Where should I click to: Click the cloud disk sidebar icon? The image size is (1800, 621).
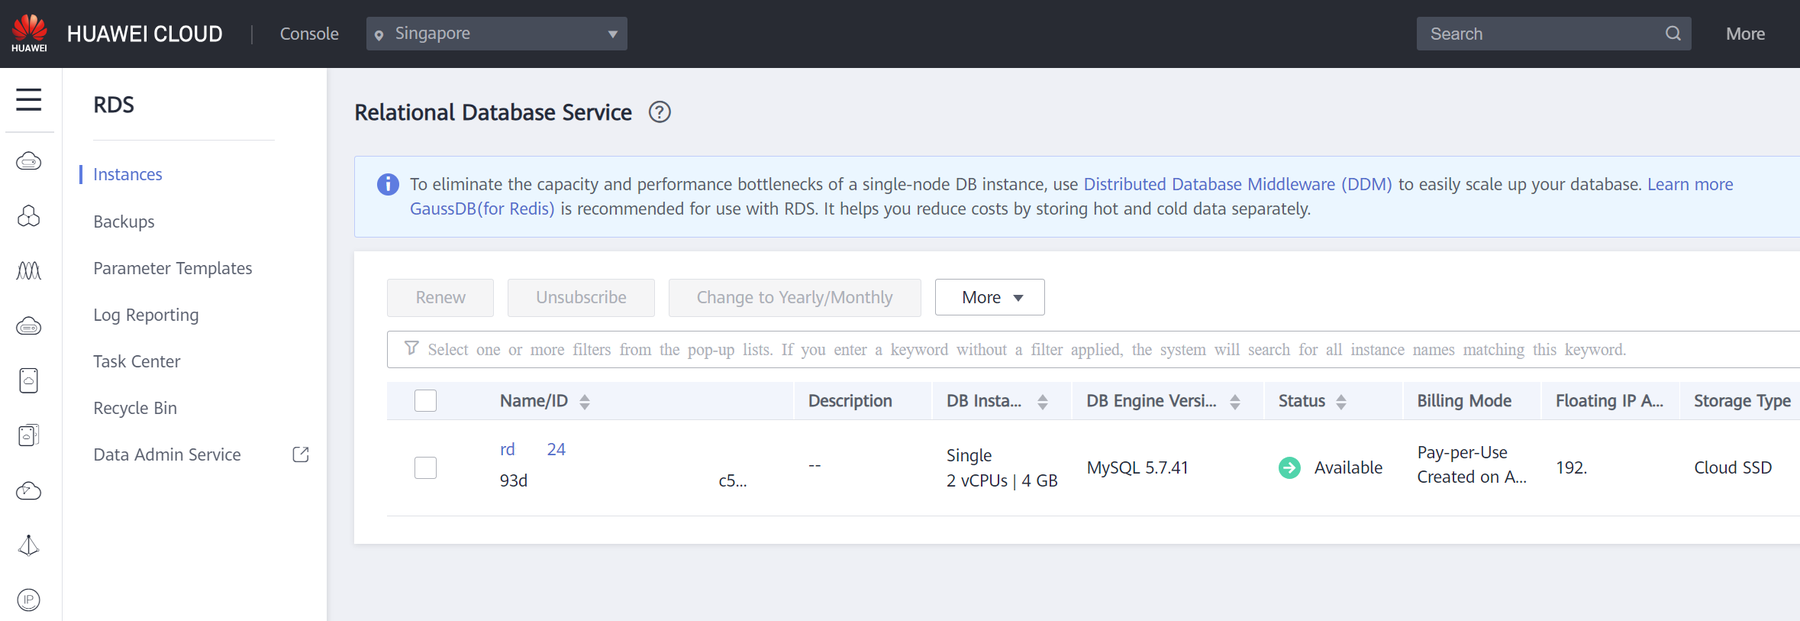(29, 326)
